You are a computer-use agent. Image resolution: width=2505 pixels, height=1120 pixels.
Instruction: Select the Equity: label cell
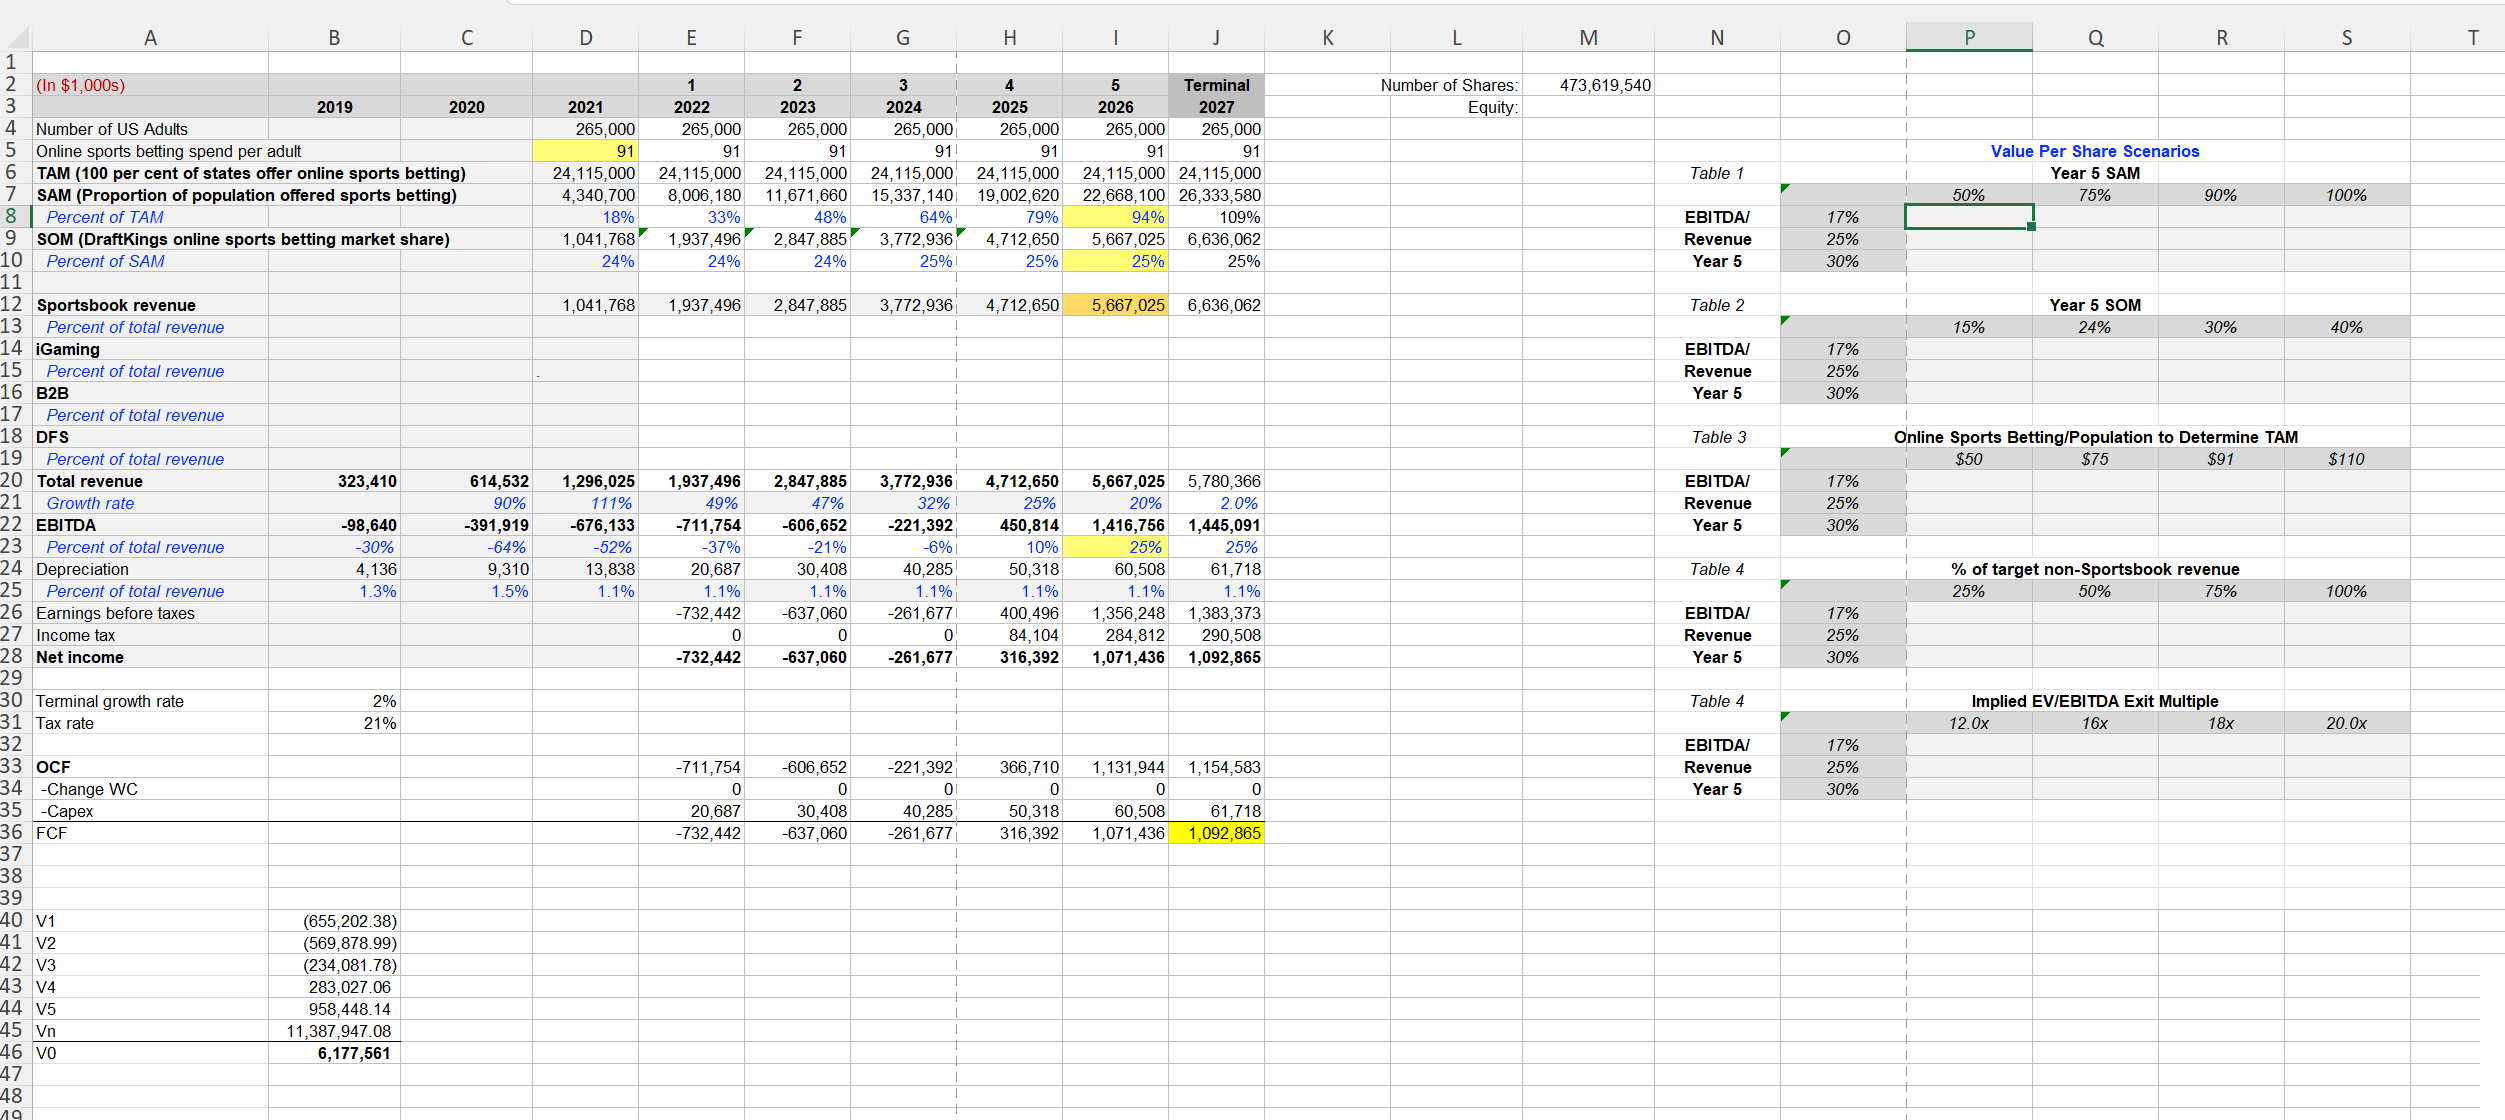click(1456, 107)
